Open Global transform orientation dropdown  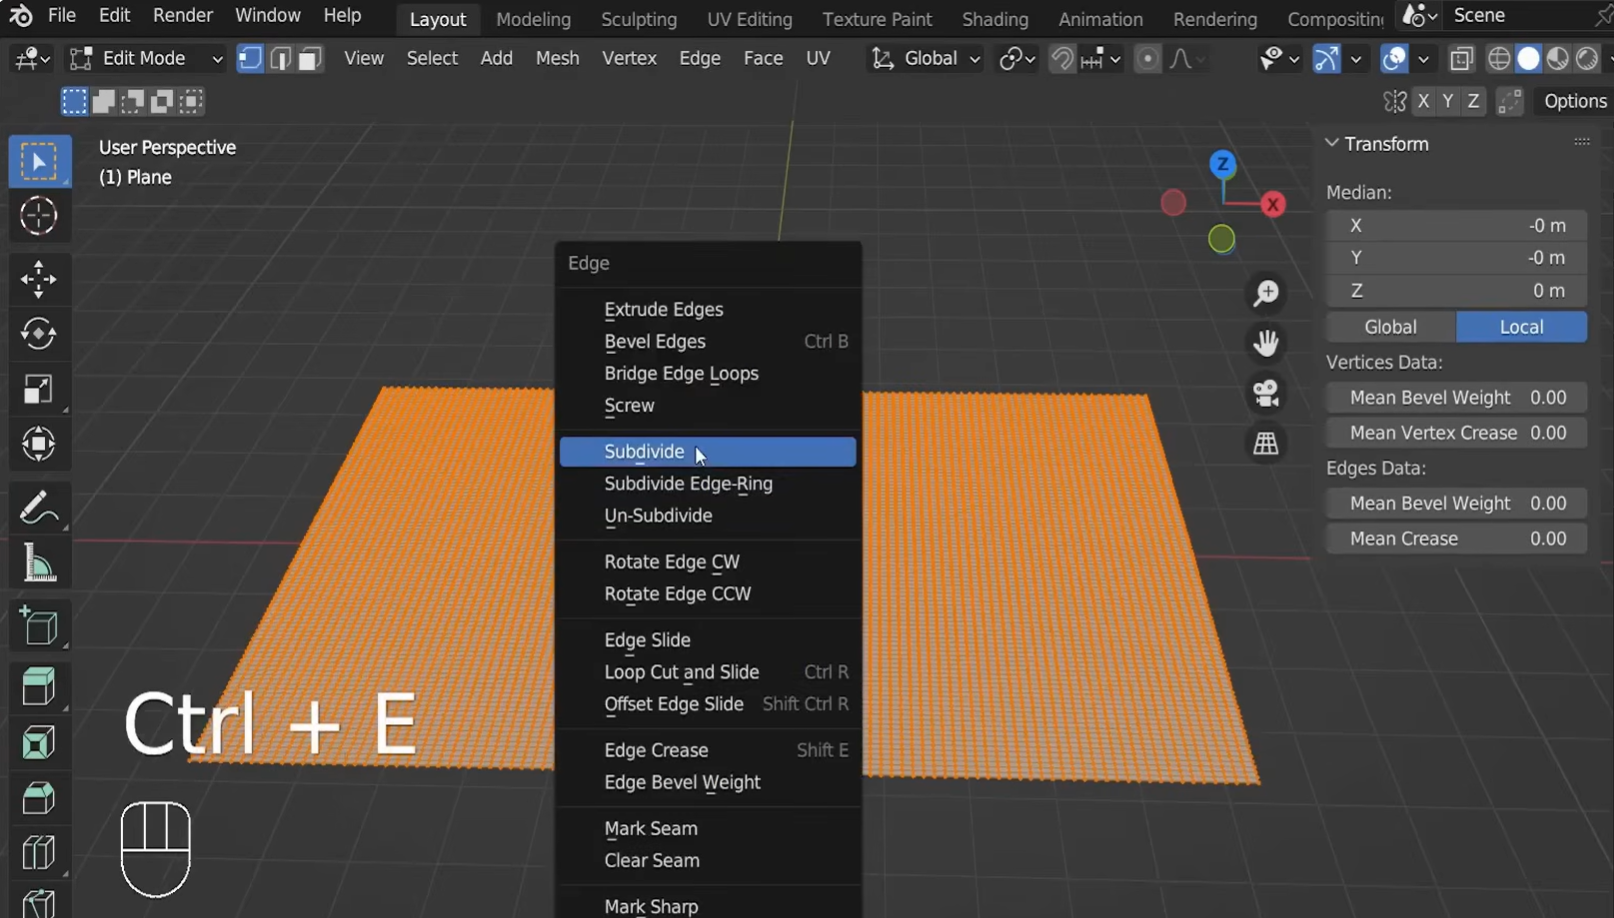(926, 58)
